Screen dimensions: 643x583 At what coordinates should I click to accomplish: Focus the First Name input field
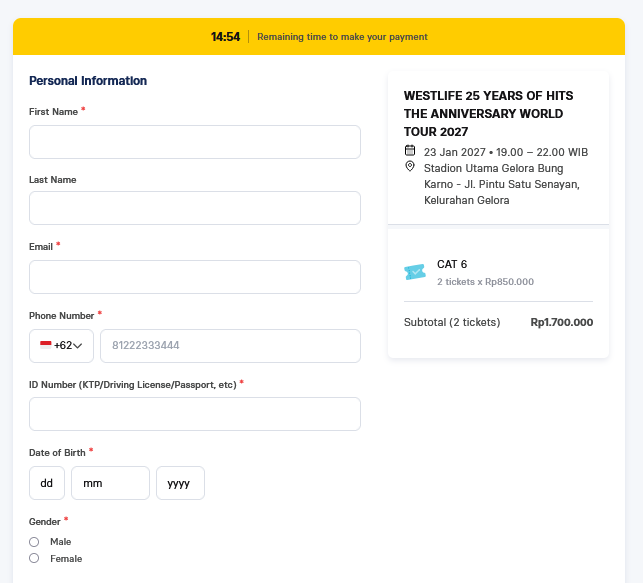[x=195, y=142]
